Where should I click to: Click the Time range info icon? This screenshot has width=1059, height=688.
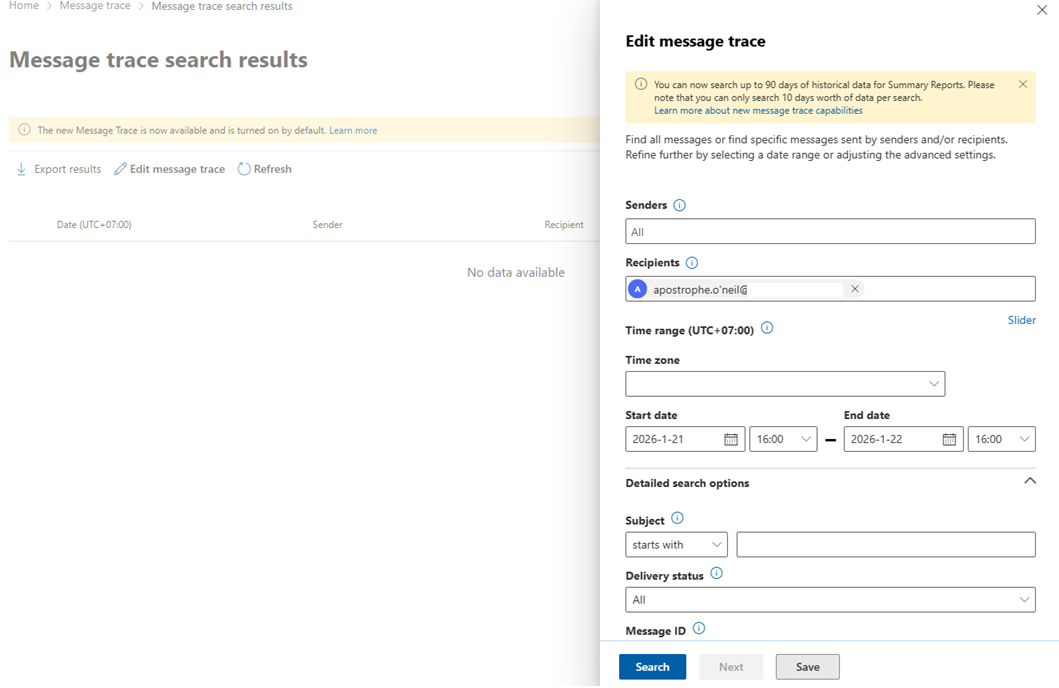[x=767, y=328]
